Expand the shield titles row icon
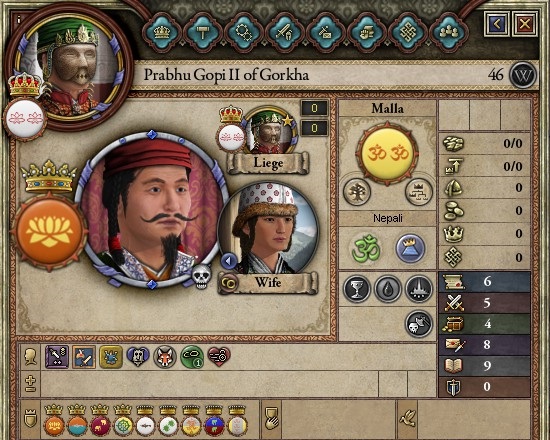Image resolution: width=550 pixels, height=440 pixels. pos(30,418)
